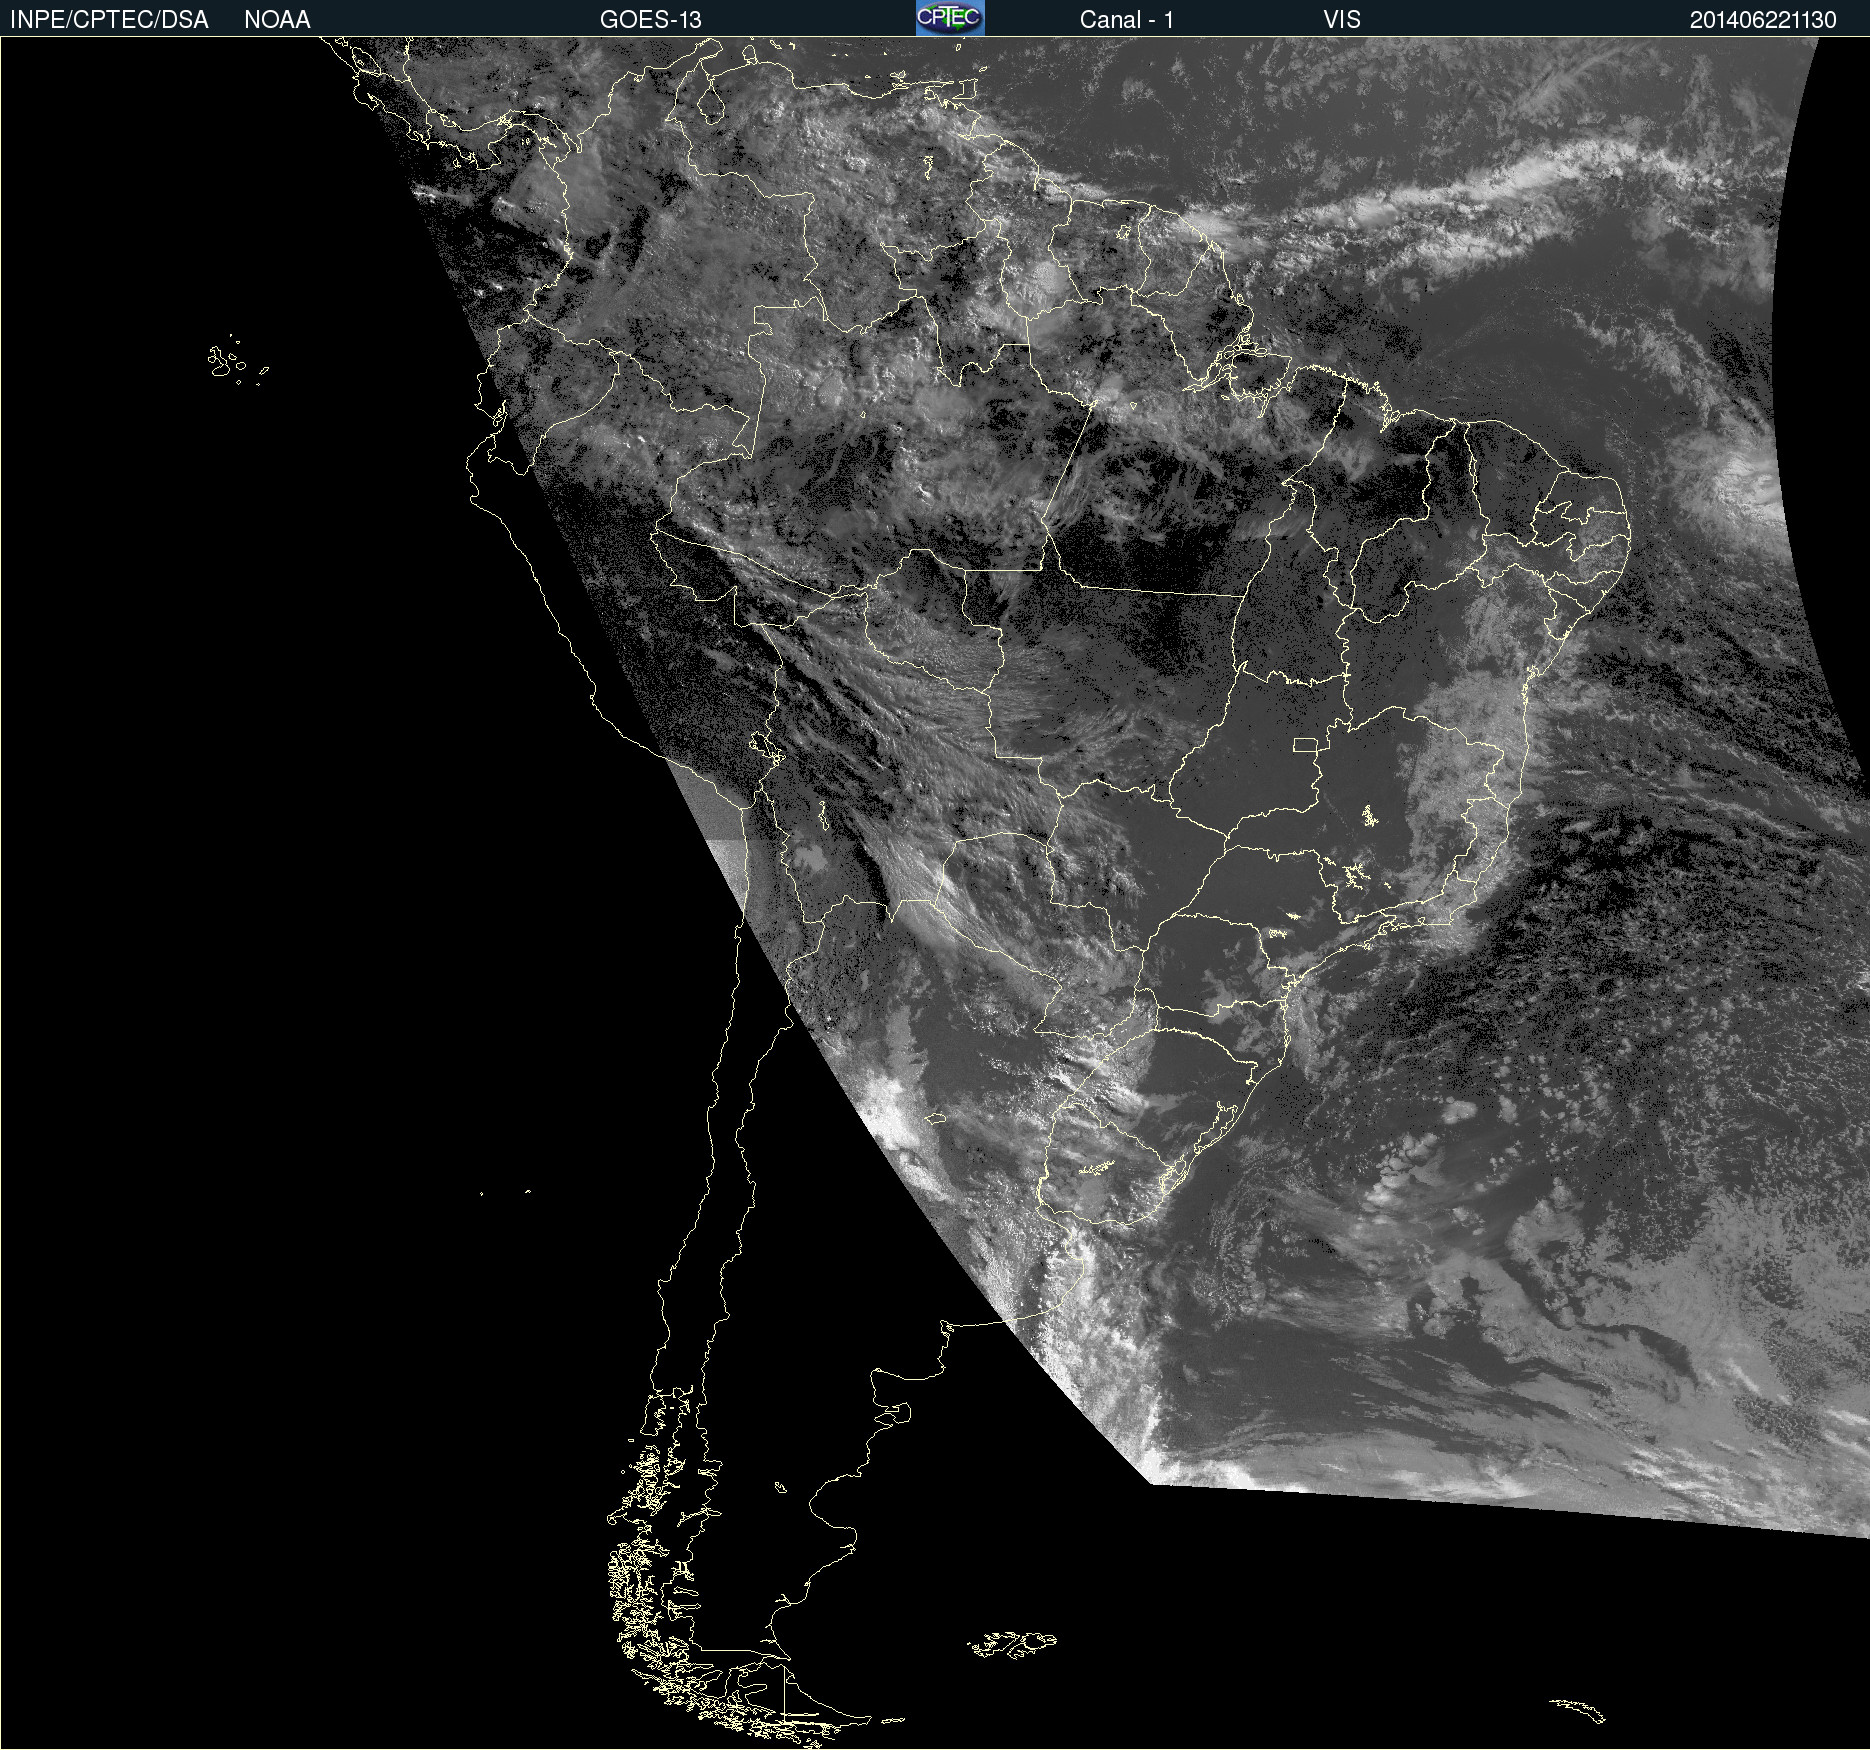Click the GOES-13 satellite label
The width and height of the screenshot is (1870, 1750).
click(x=650, y=20)
